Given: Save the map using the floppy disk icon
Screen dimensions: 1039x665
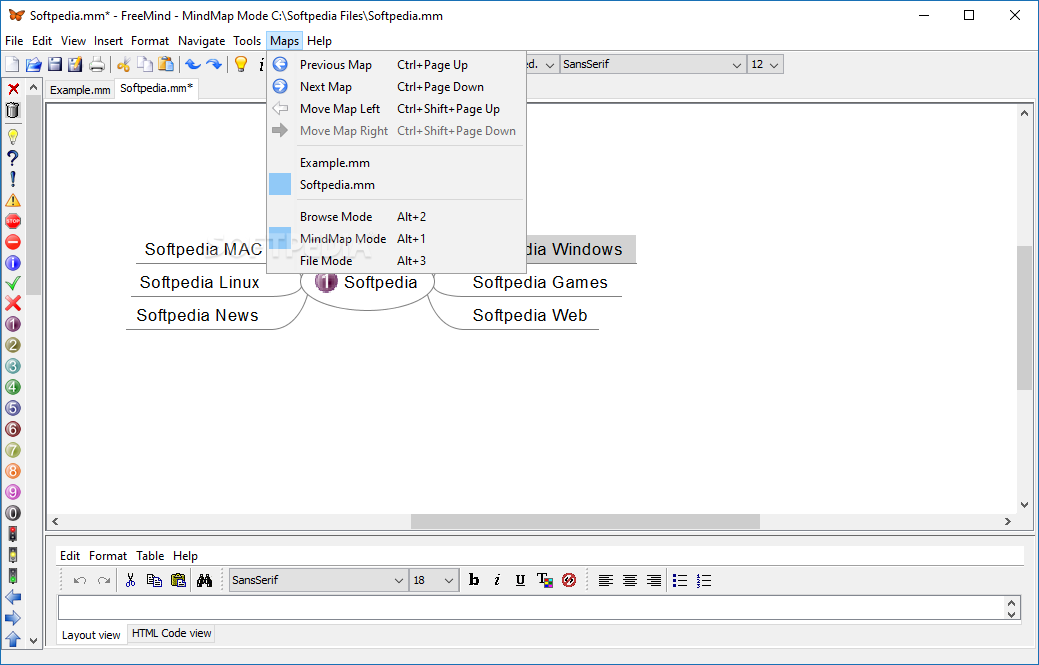Looking at the screenshot, I should tap(54, 64).
